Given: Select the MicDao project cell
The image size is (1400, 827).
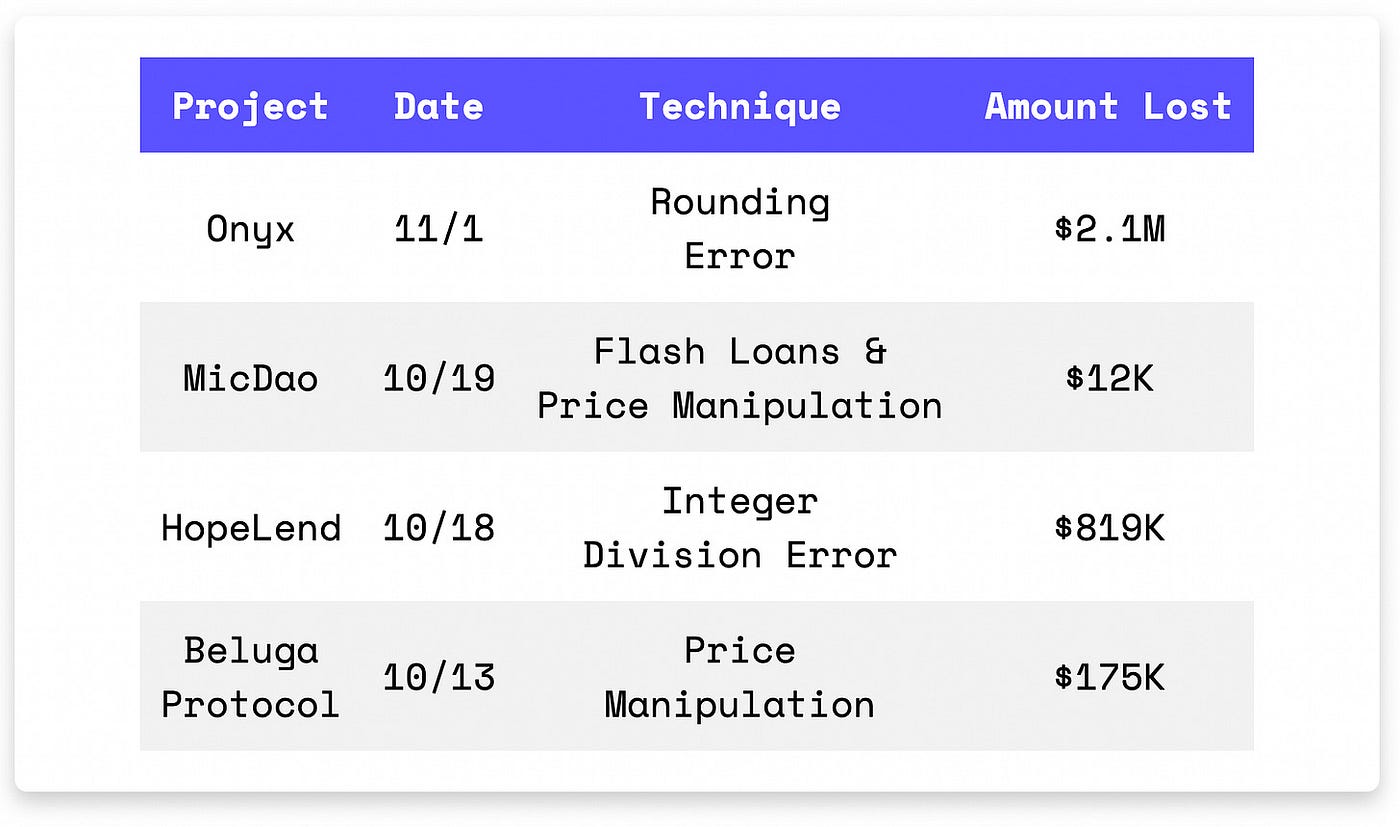Looking at the screenshot, I should pos(250,378).
